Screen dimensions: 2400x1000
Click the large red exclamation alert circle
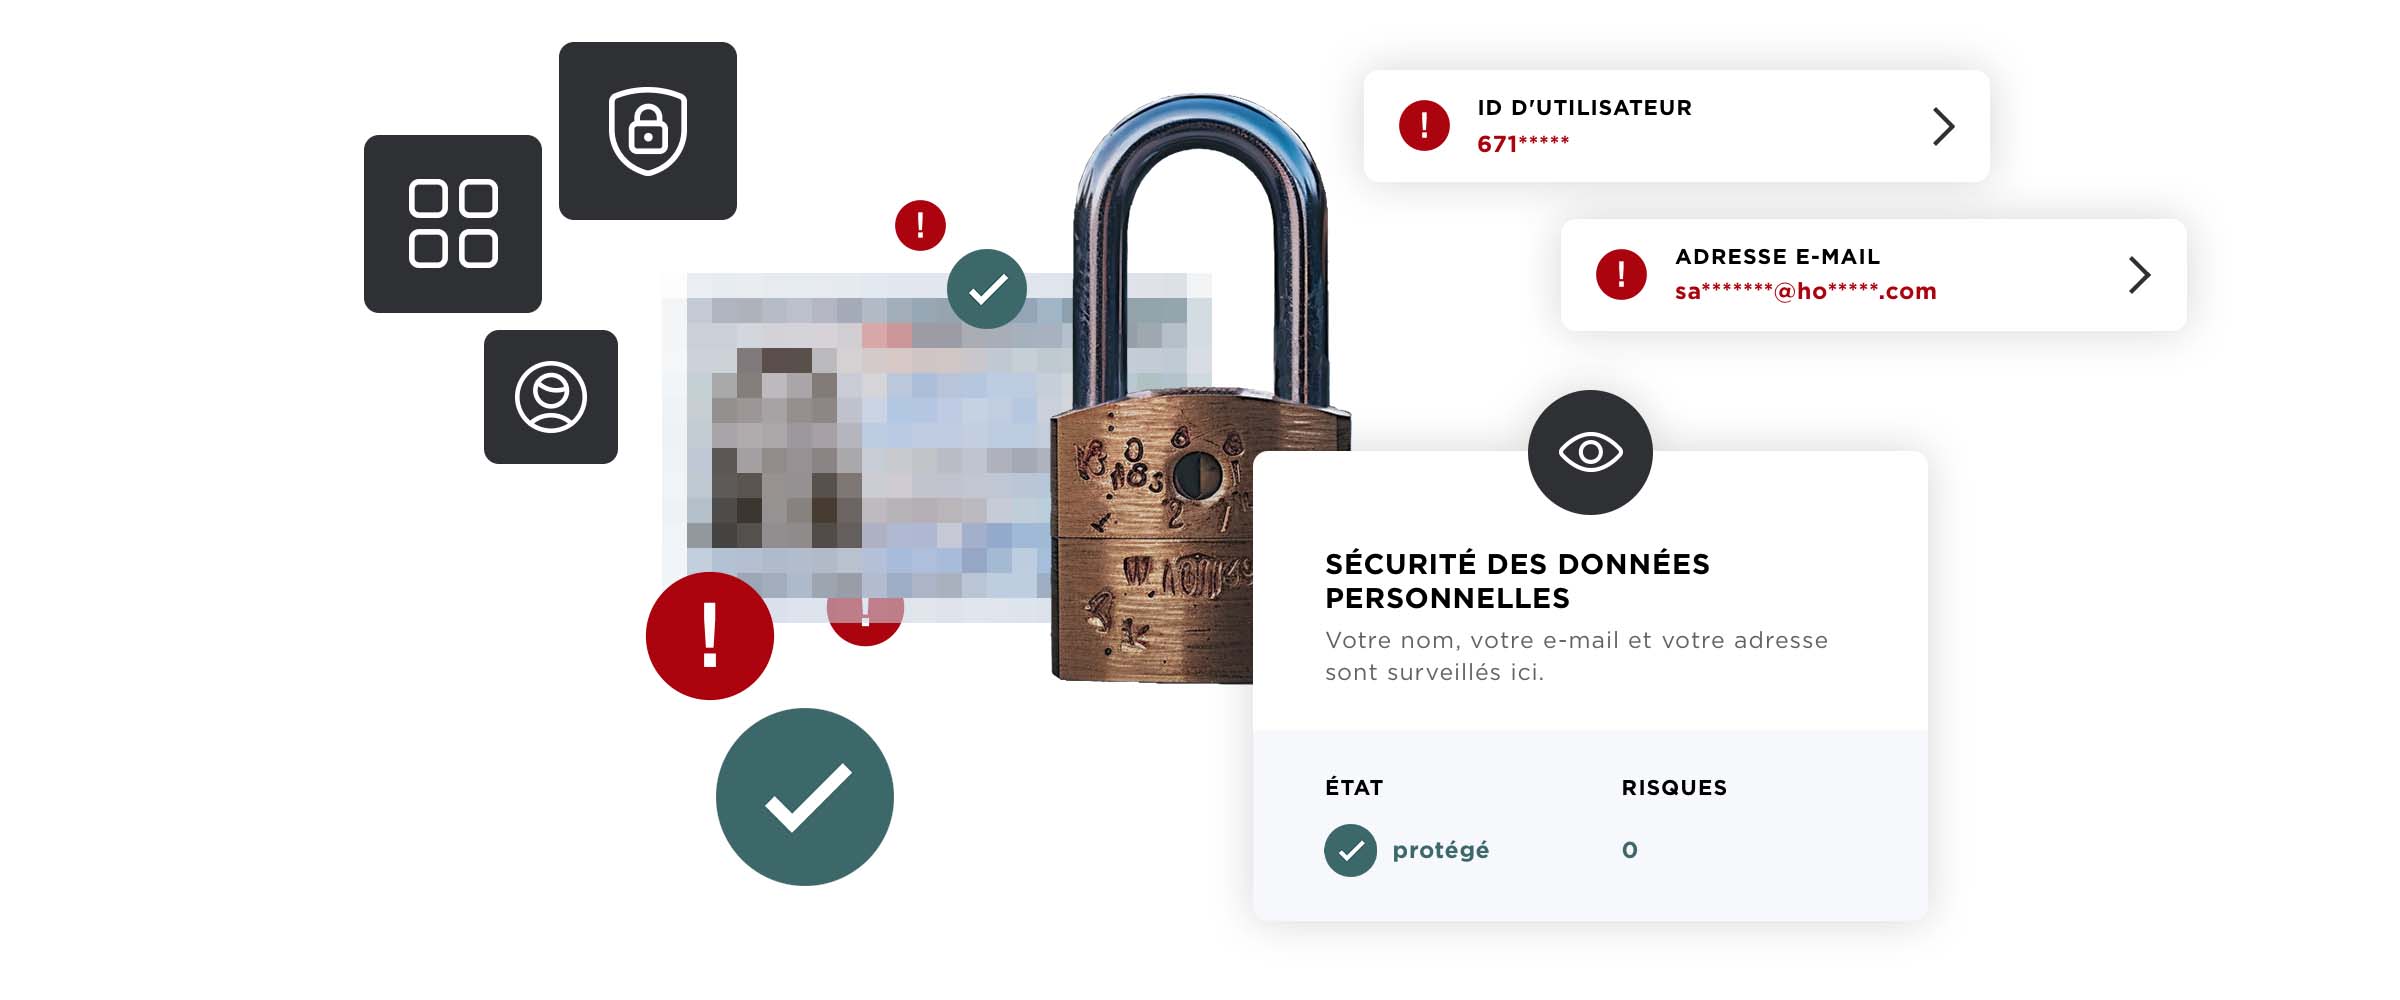[x=710, y=636]
